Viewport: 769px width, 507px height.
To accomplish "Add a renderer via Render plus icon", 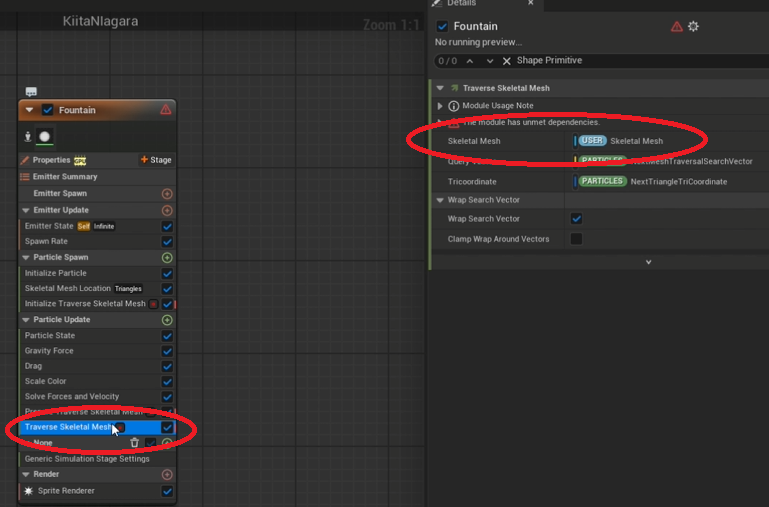I will click(x=167, y=475).
